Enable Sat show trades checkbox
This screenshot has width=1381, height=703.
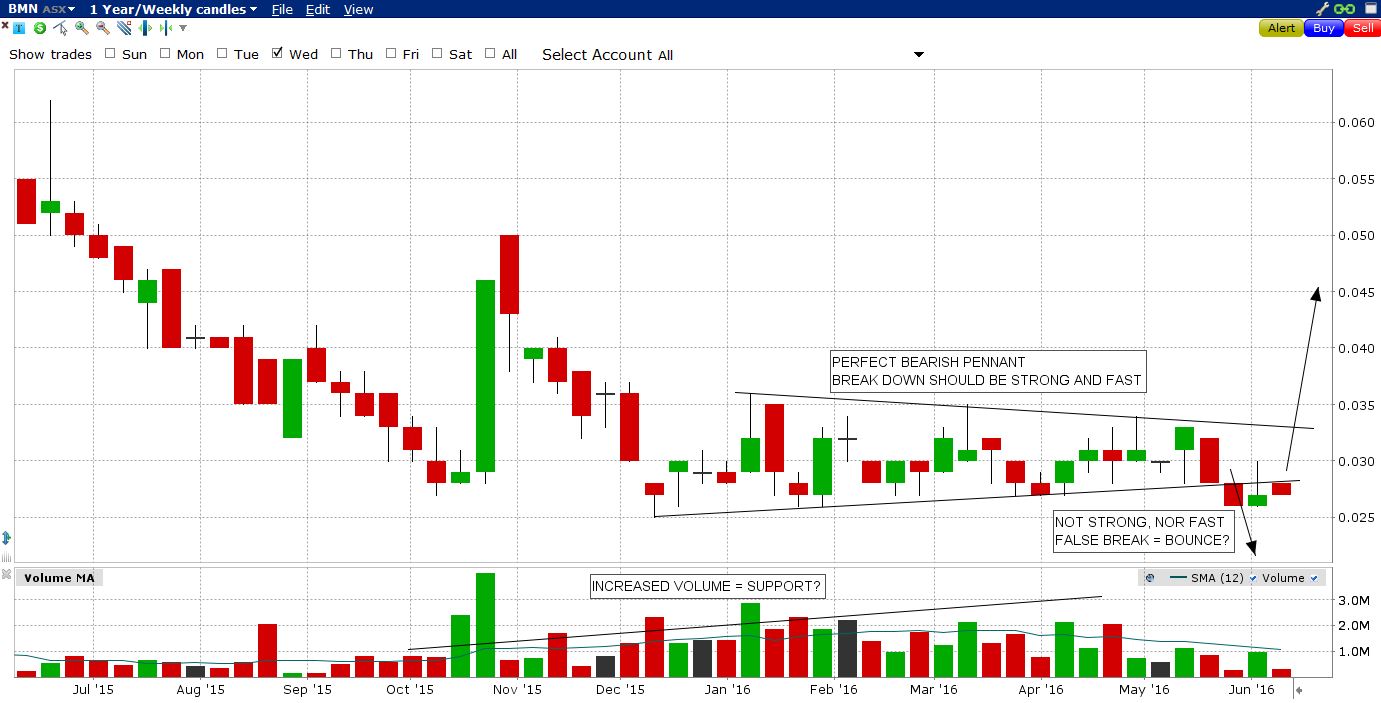coord(438,54)
